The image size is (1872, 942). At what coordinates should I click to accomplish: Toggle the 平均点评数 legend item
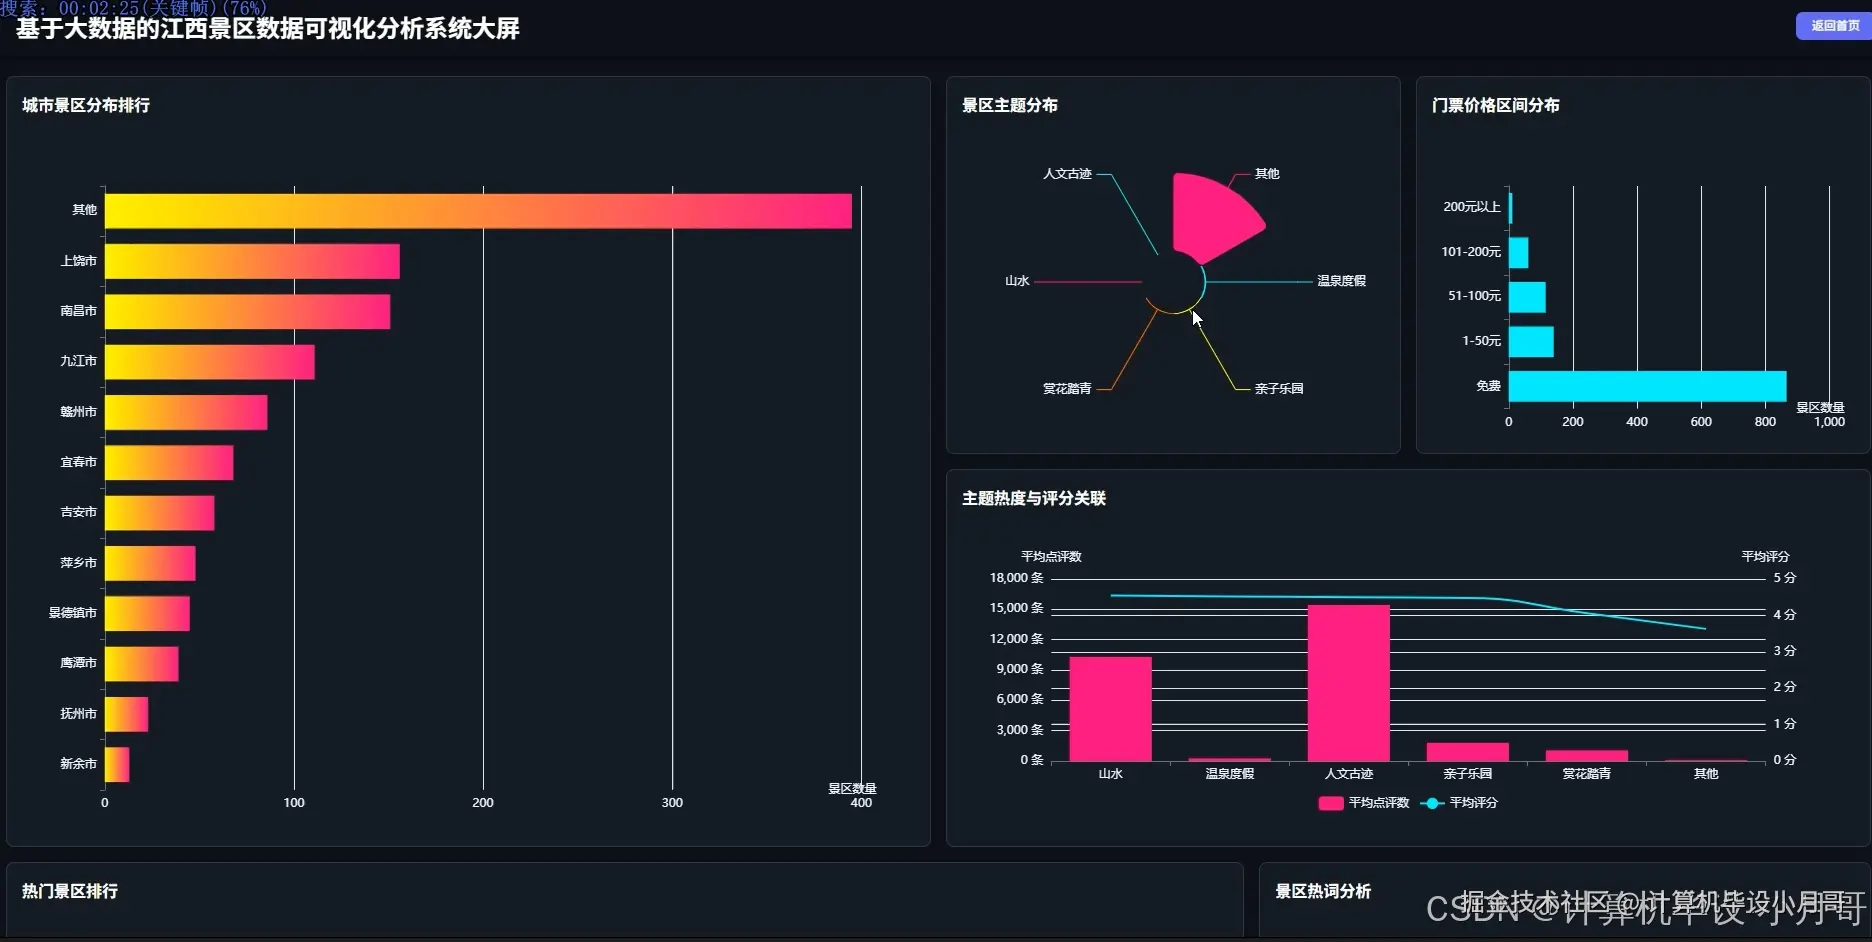point(1364,803)
